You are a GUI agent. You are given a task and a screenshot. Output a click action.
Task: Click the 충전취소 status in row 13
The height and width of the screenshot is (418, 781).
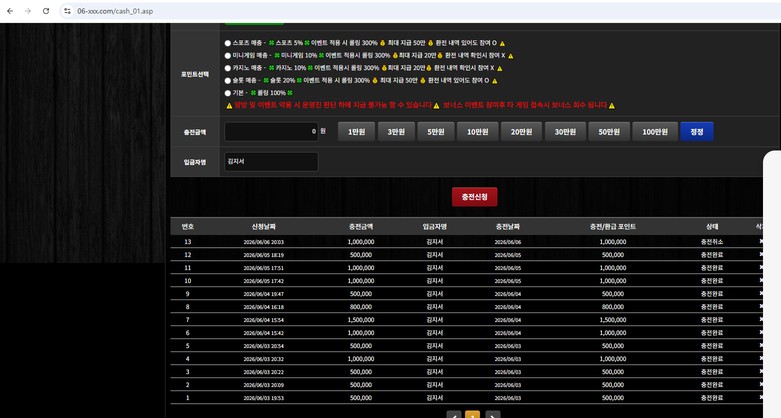click(712, 242)
